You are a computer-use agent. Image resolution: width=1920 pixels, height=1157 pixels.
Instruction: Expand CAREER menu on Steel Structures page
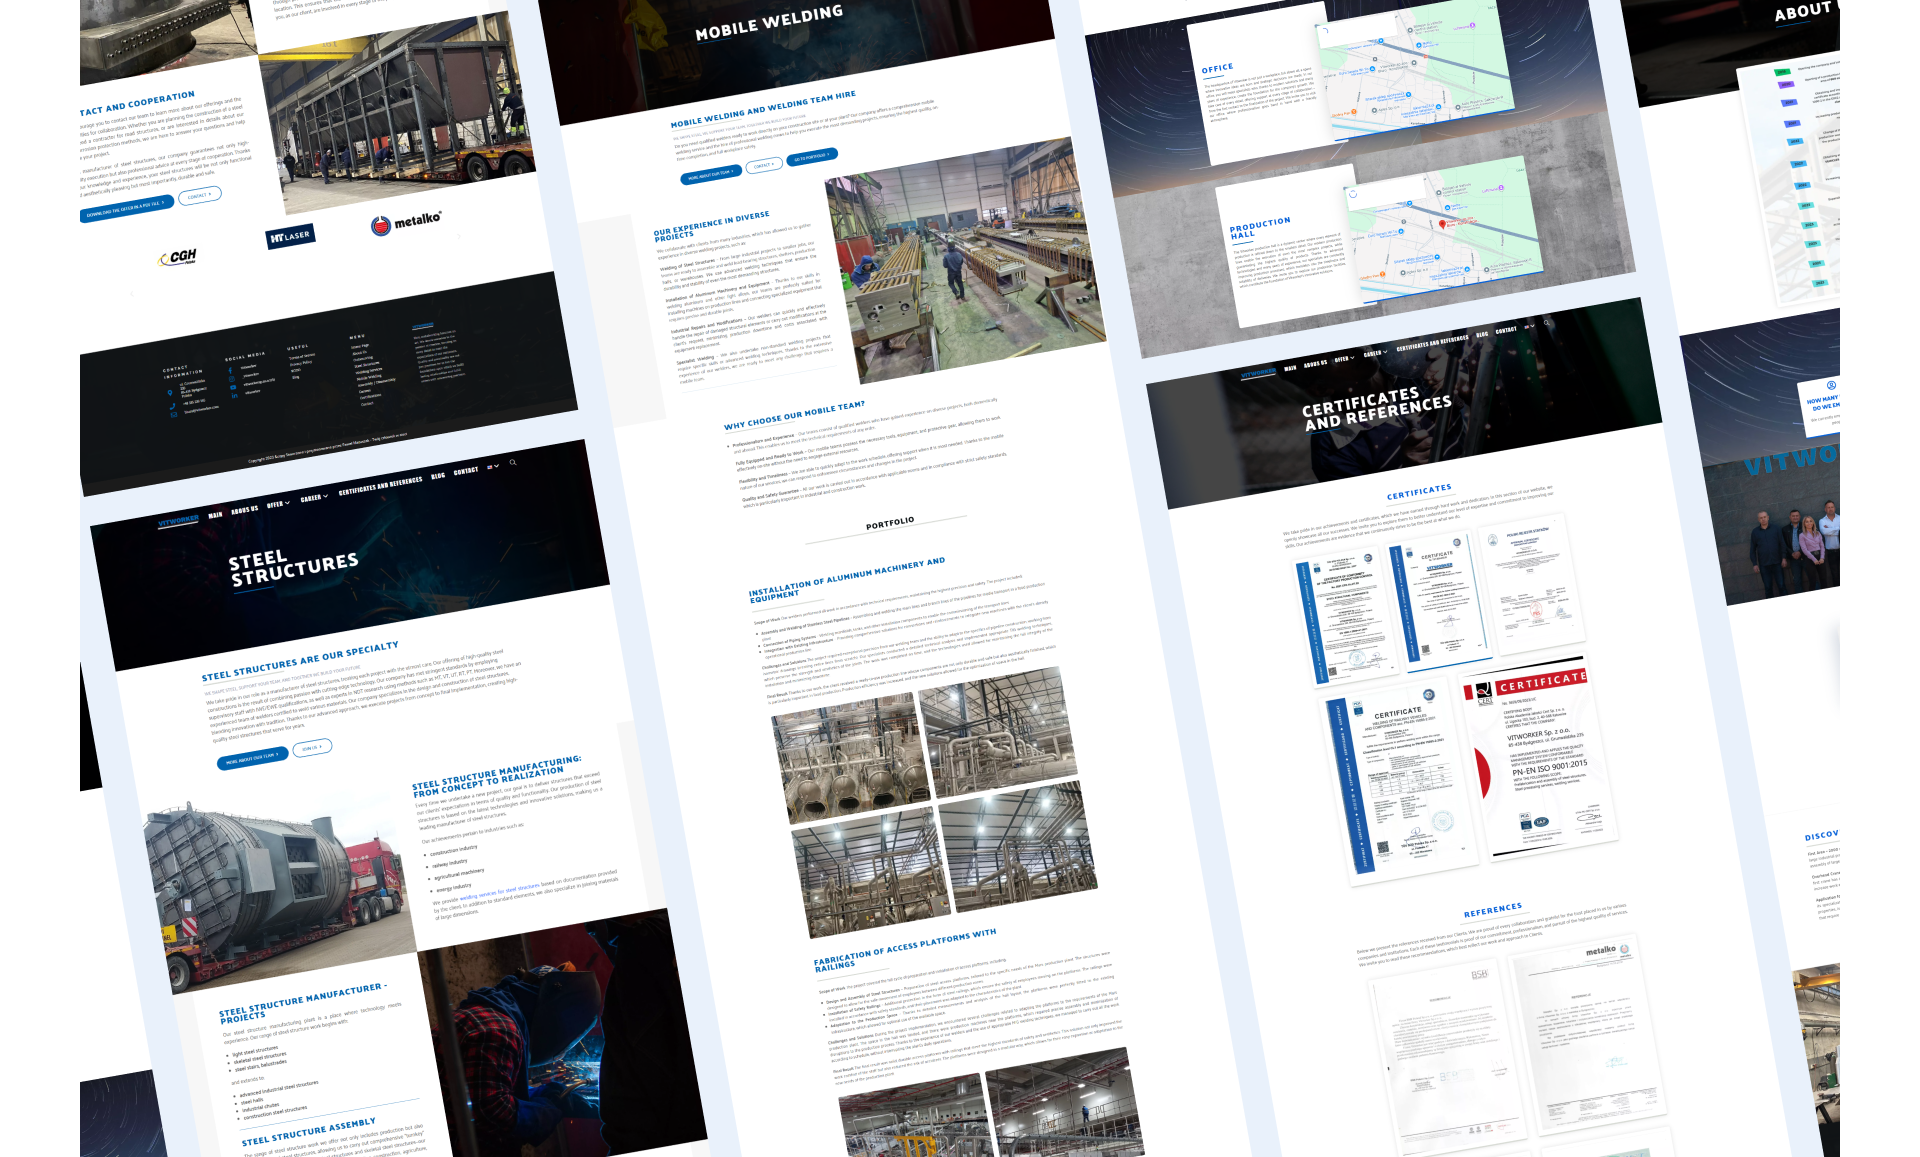coord(314,497)
